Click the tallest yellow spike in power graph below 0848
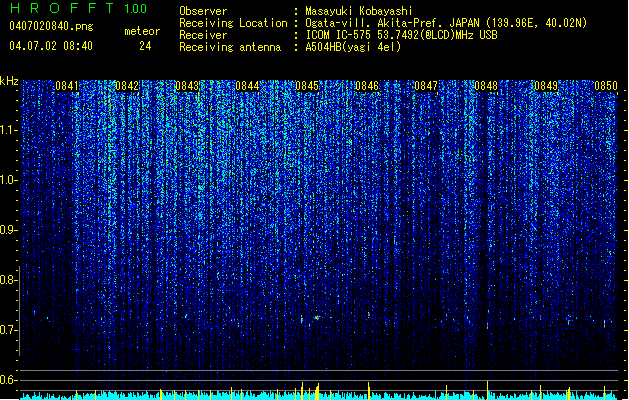The image size is (629, 400). [x=487, y=390]
